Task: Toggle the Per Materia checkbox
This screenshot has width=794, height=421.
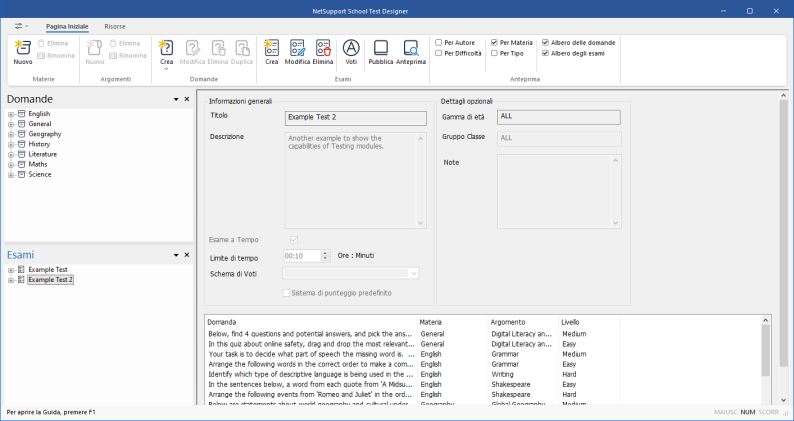Action: tap(494, 43)
